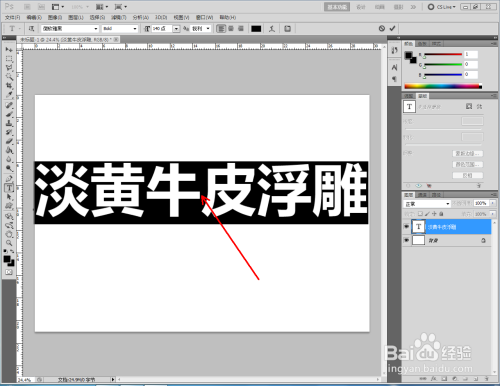
Task: Open the 帮助(H) menu
Action: (x=228, y=17)
